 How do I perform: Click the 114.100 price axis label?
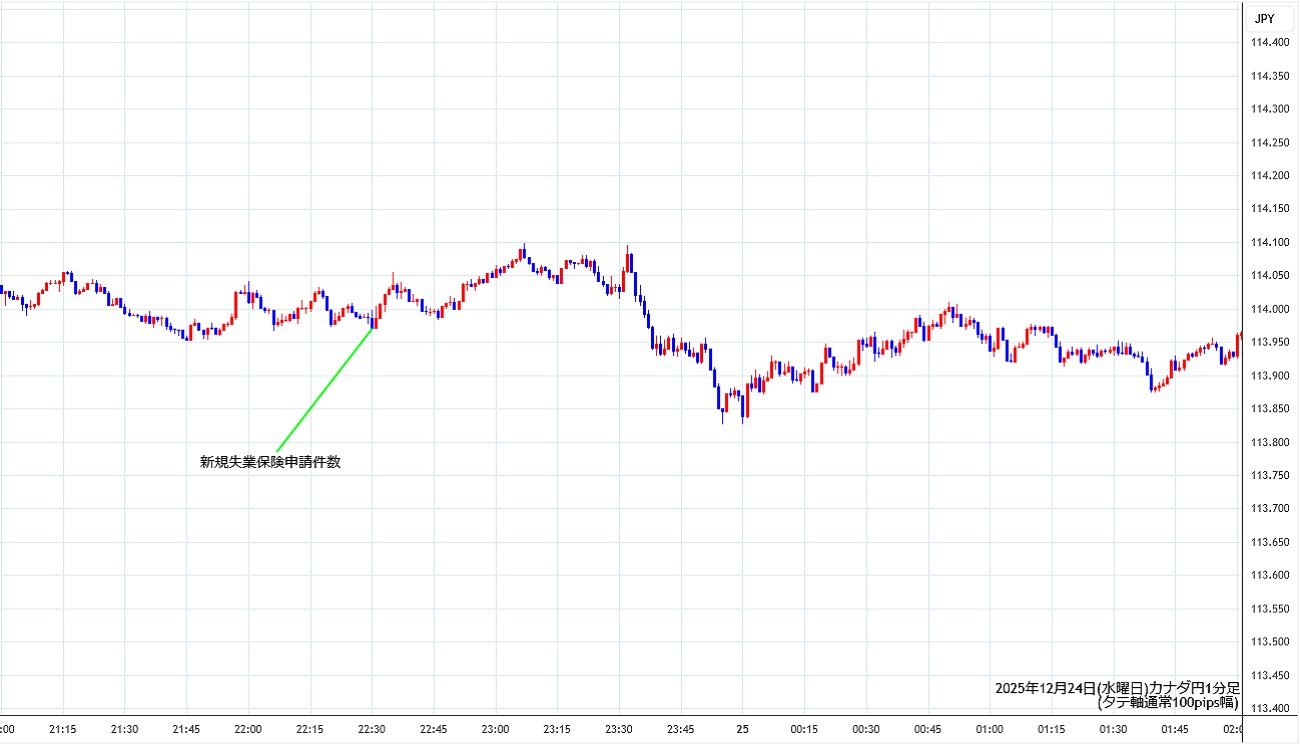pos(1270,242)
